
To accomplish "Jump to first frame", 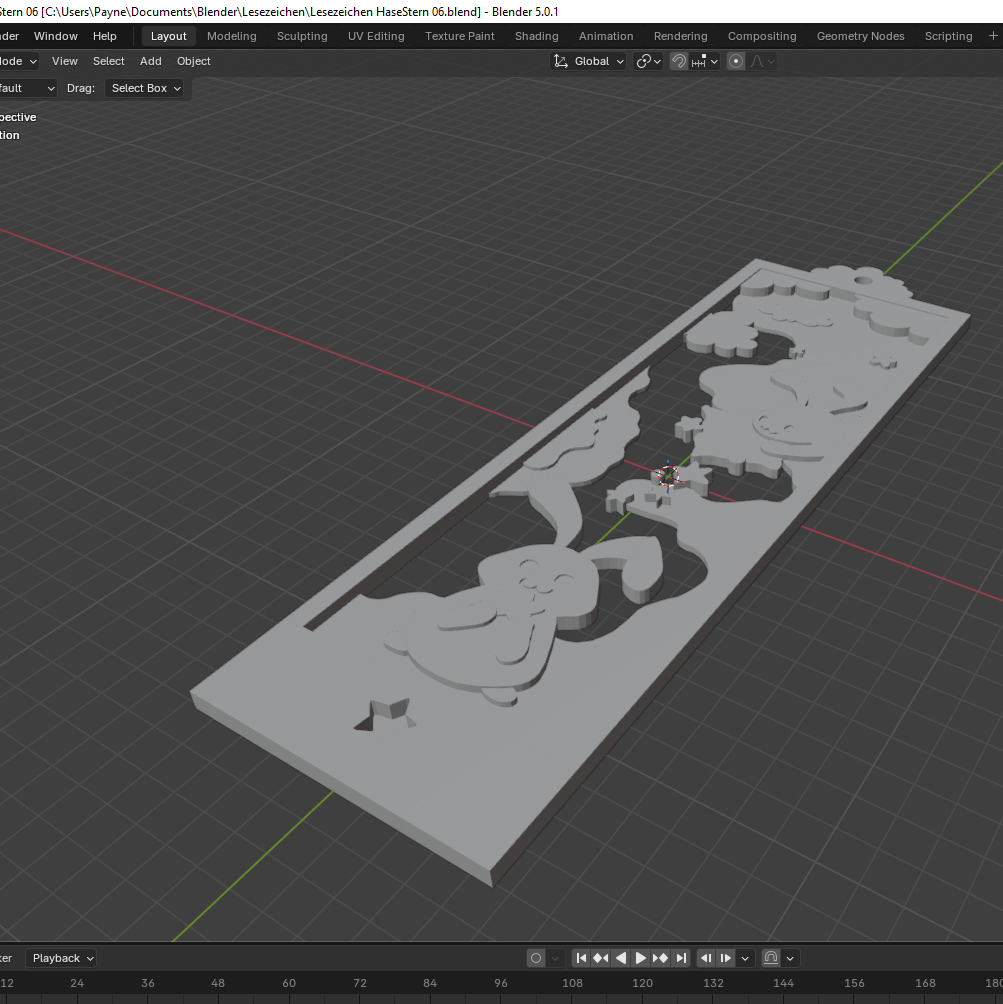I will pyautogui.click(x=581, y=958).
